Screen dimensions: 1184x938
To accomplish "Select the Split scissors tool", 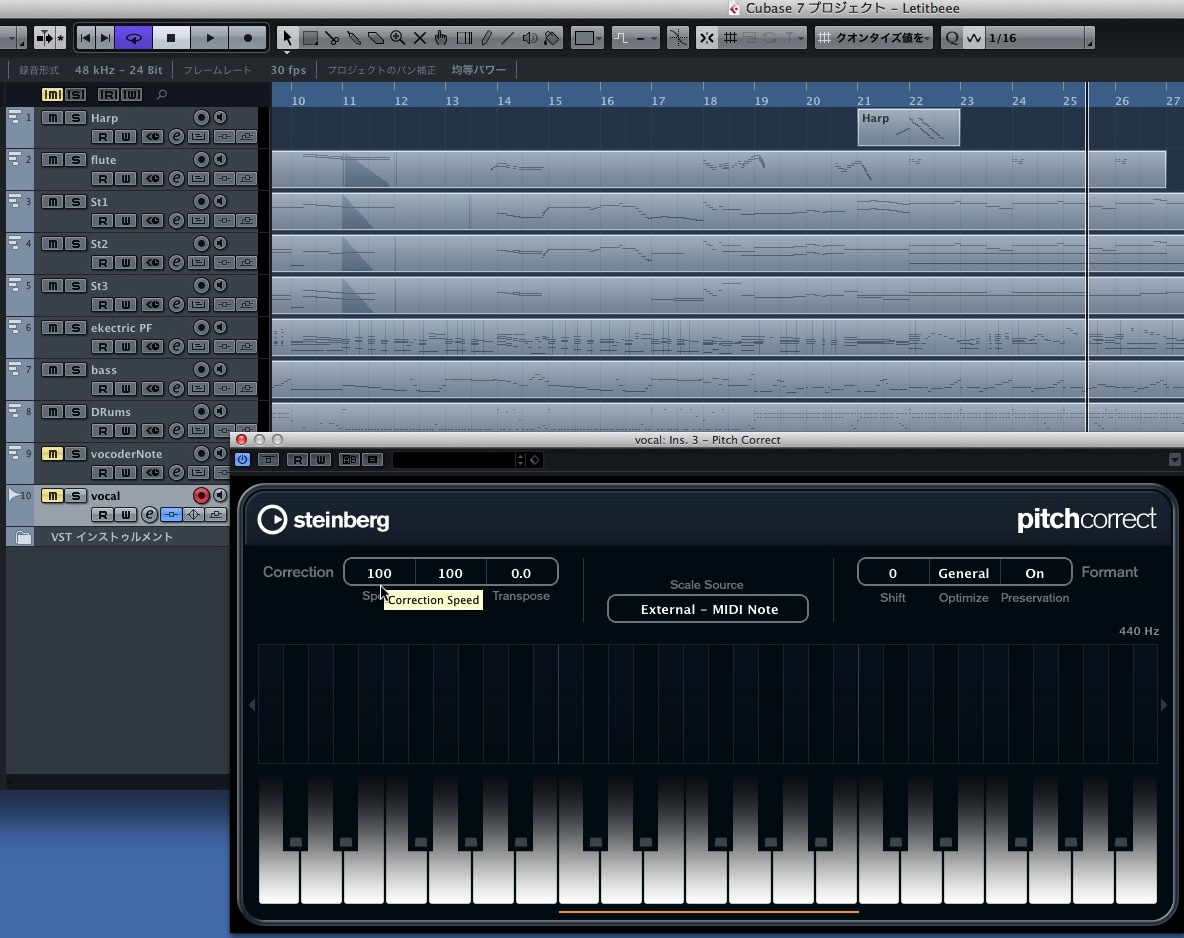I will [331, 38].
